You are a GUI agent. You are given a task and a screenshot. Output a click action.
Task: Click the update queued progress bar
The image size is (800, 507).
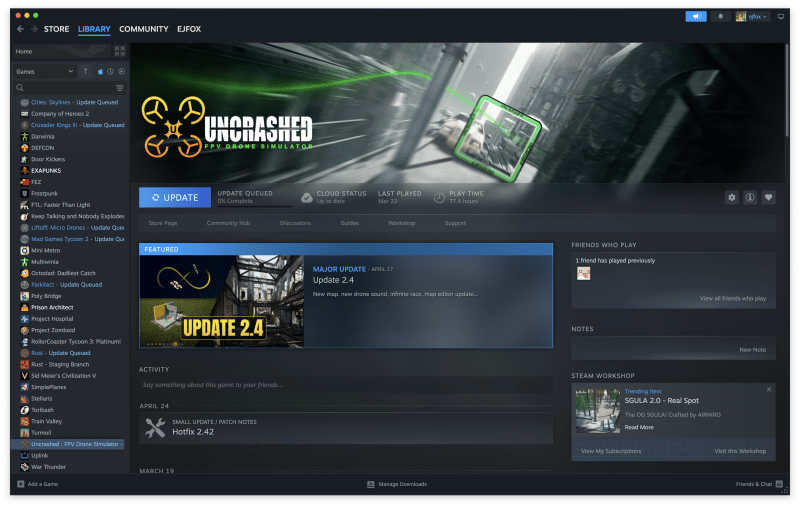tap(254, 206)
